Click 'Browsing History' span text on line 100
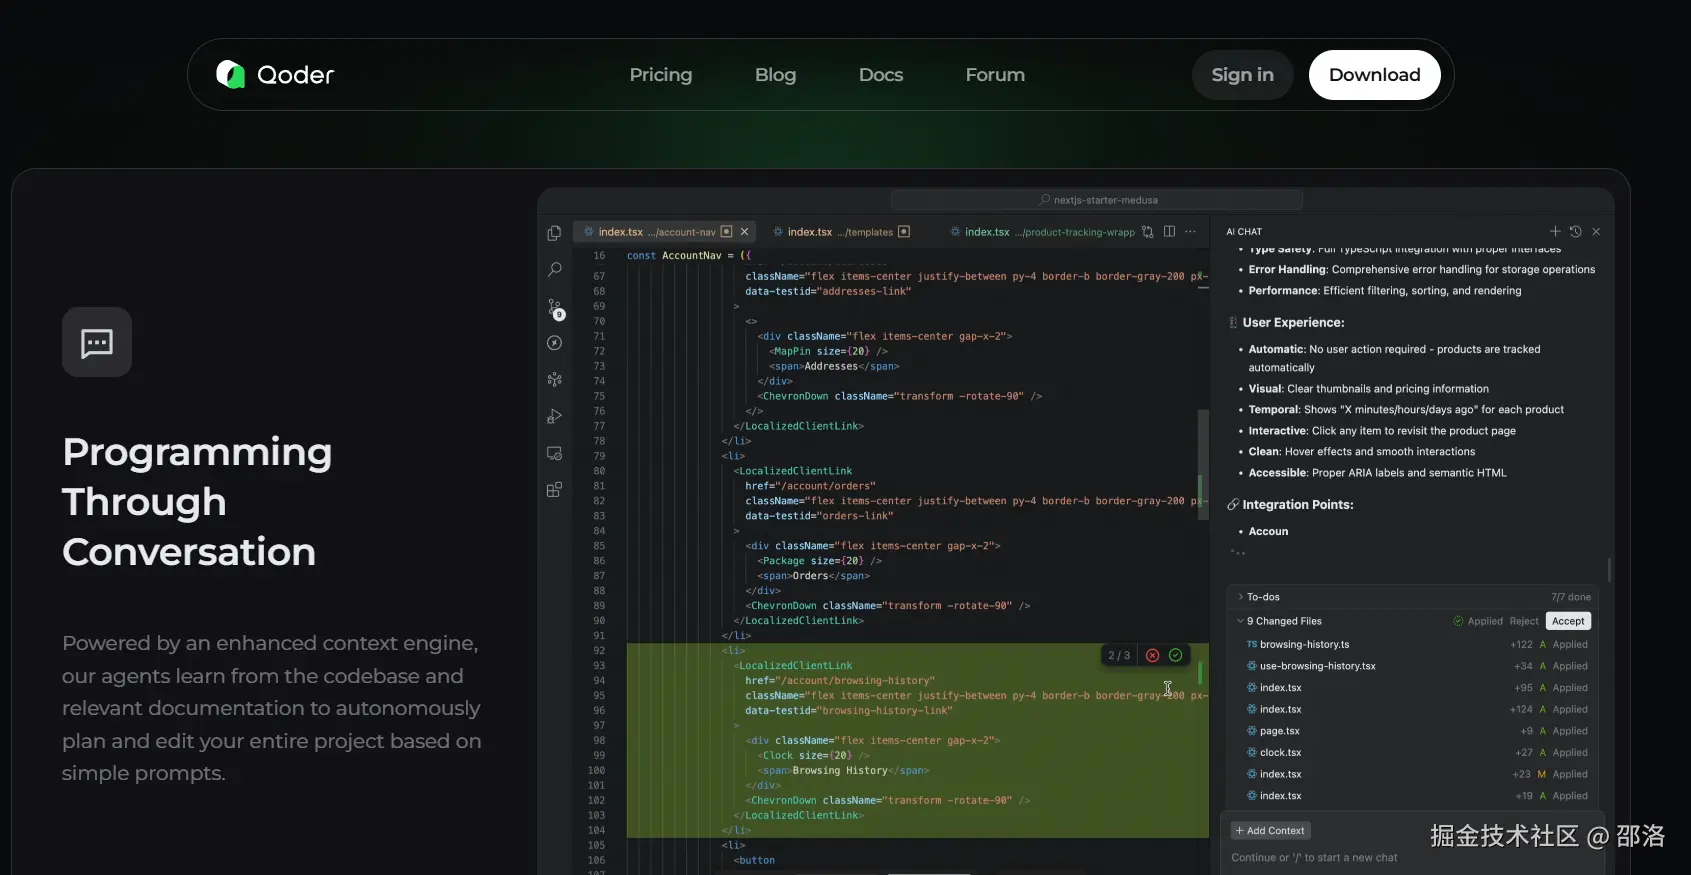 [840, 771]
